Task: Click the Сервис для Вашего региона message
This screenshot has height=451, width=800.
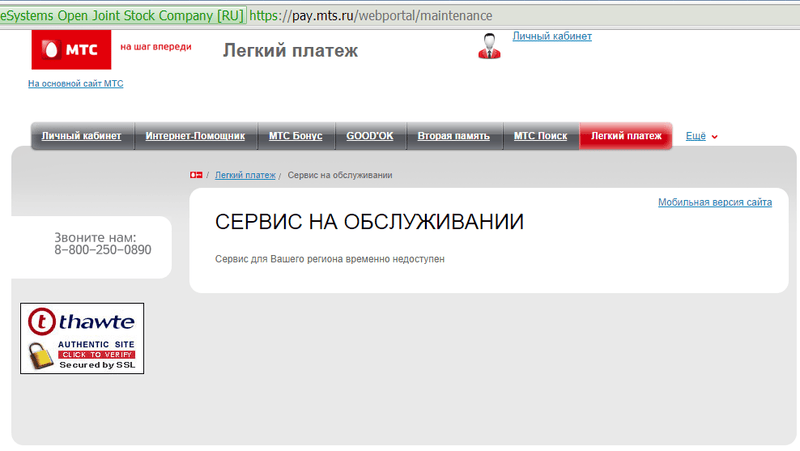Action: (330, 259)
